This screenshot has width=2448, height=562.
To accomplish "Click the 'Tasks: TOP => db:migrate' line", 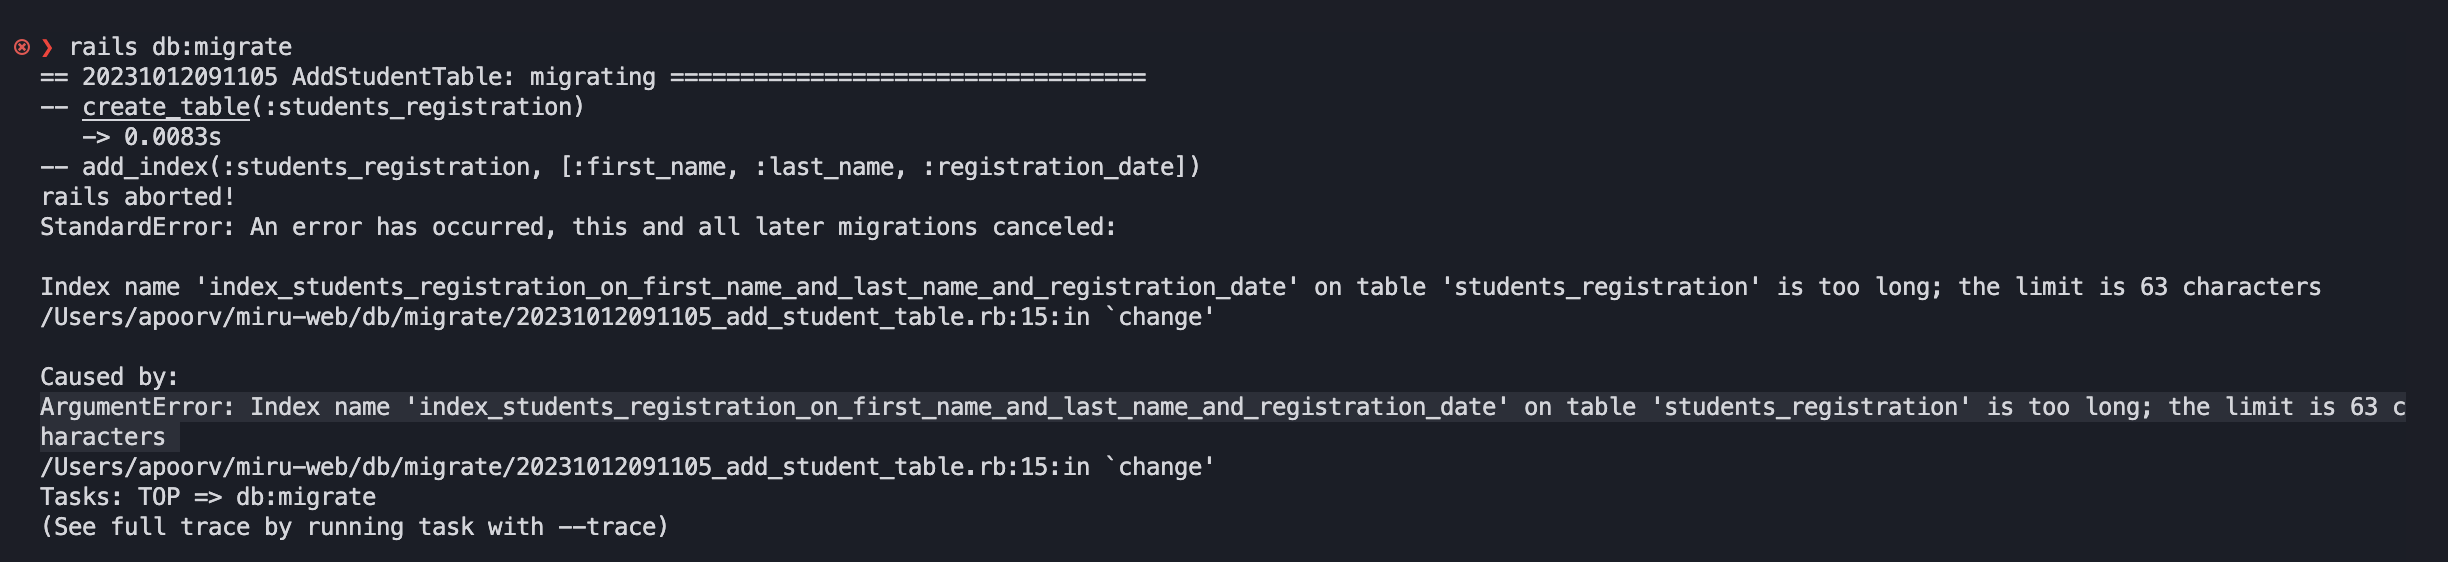I will (208, 497).
